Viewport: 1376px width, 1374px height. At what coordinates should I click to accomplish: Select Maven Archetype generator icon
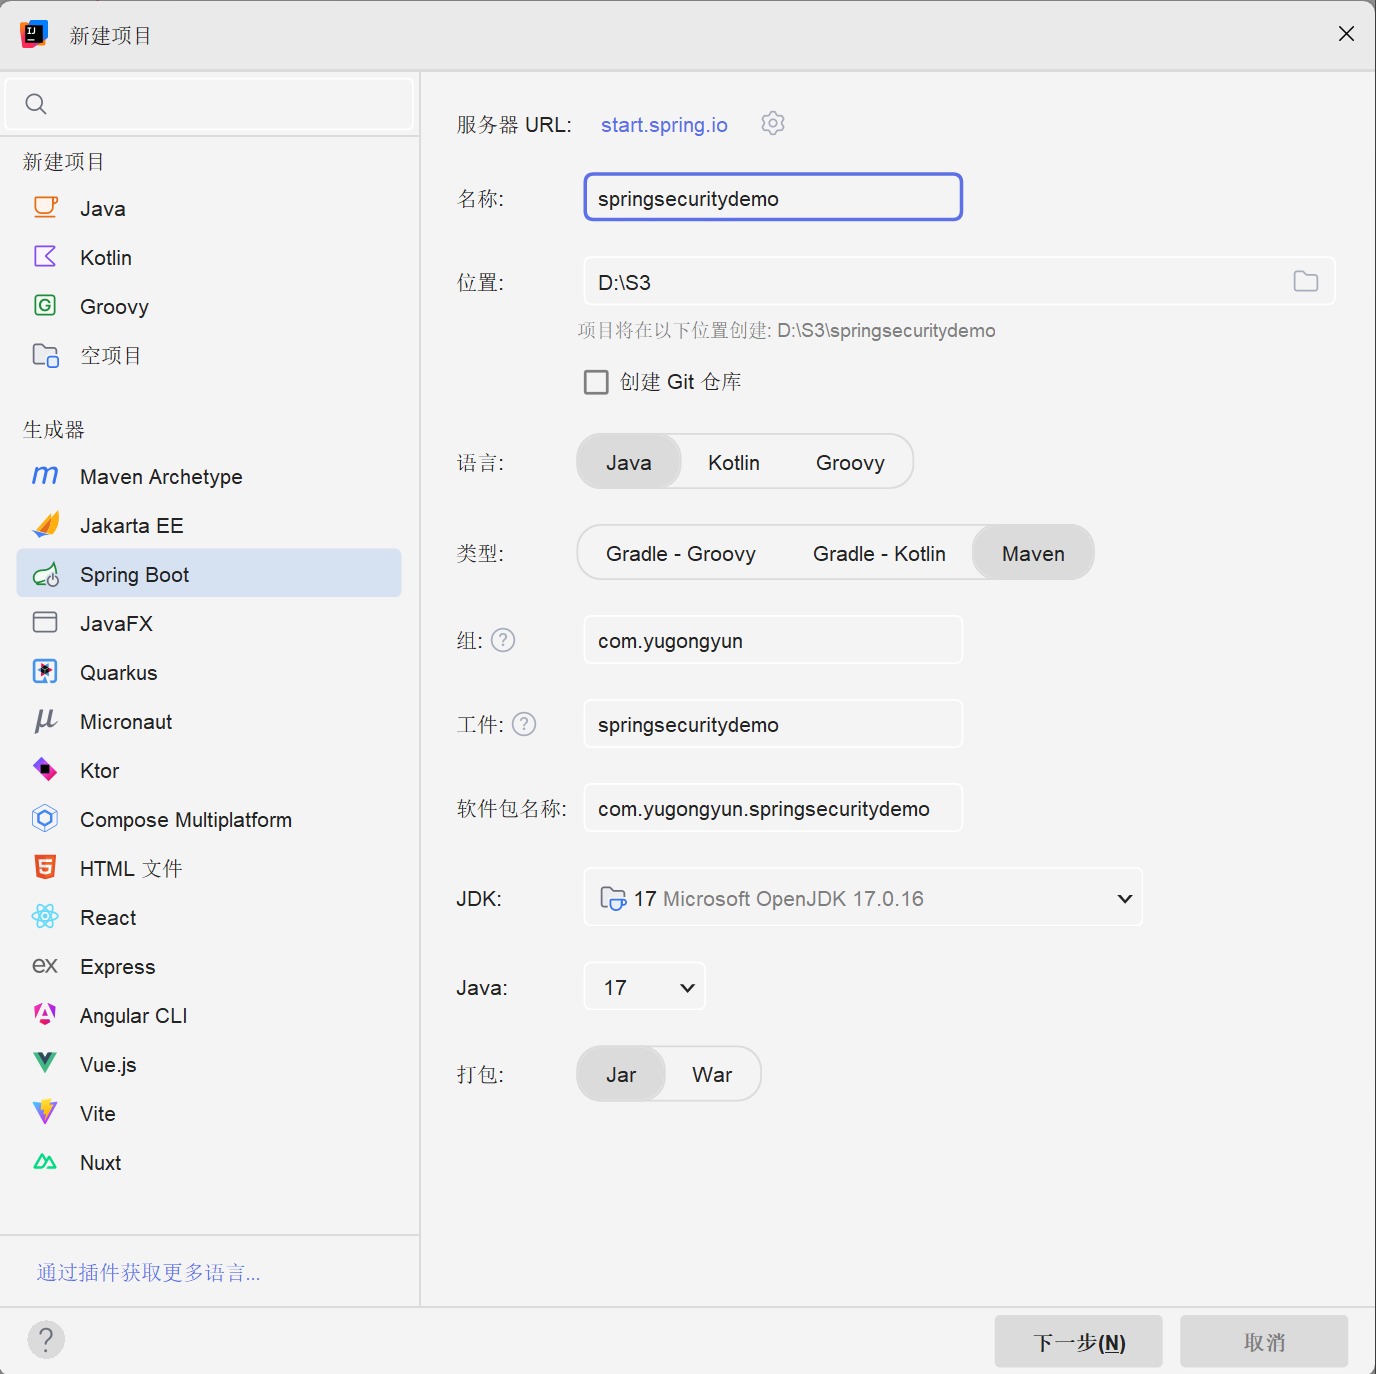point(45,476)
